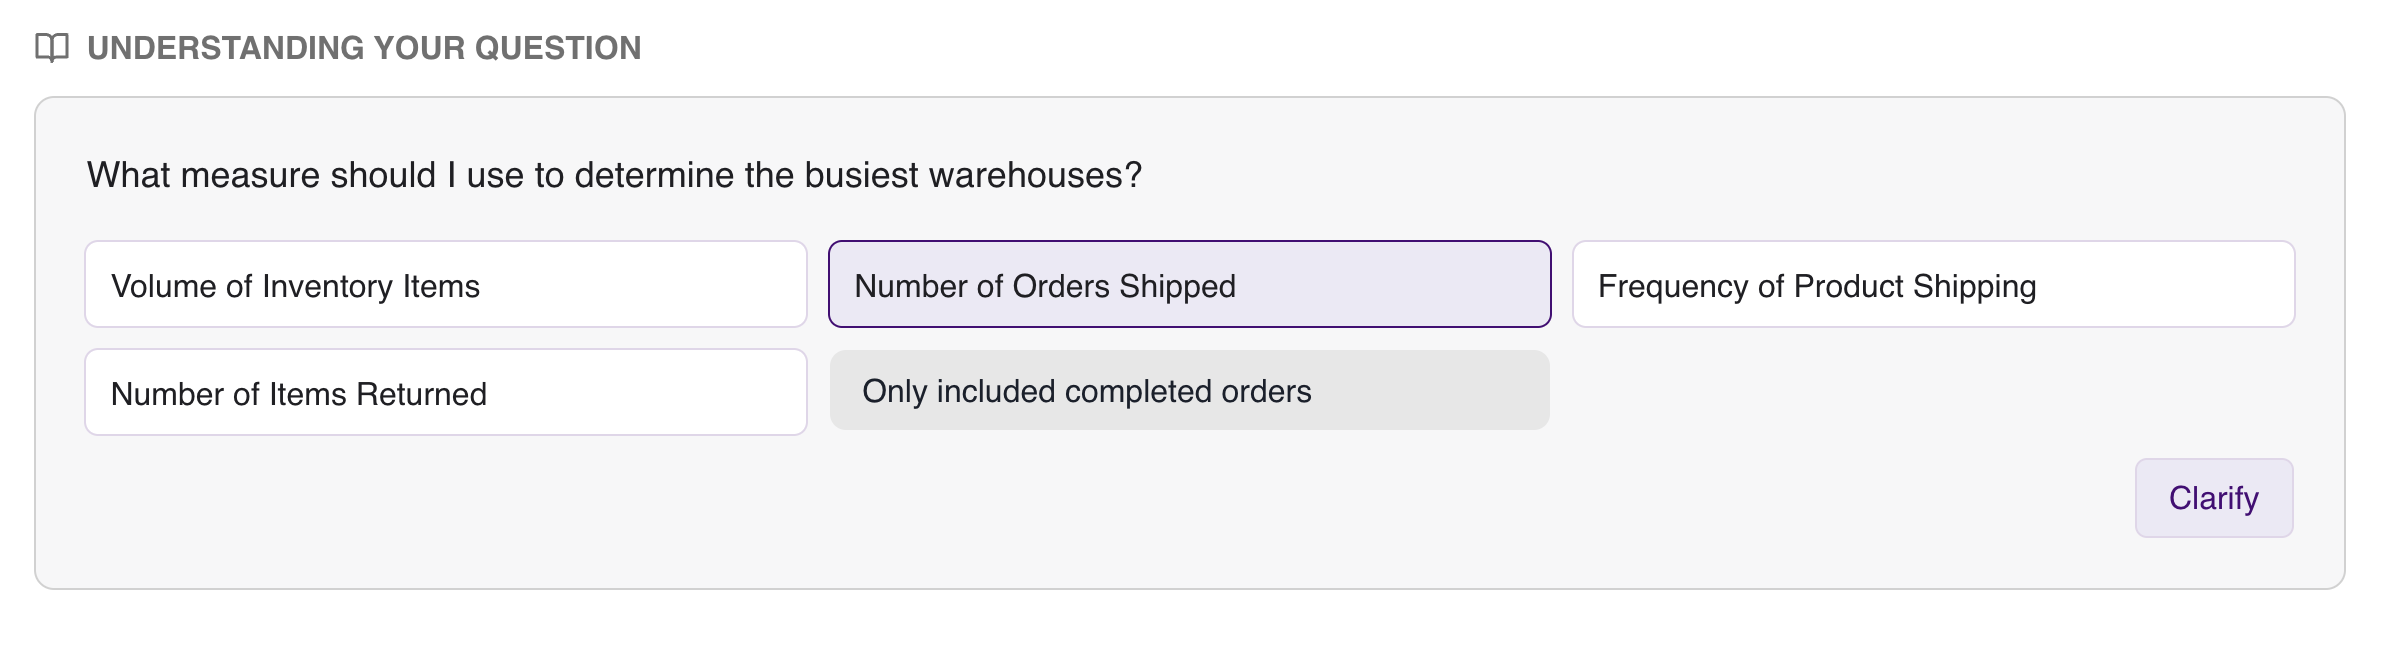Switch measure to Items Returned

(446, 392)
